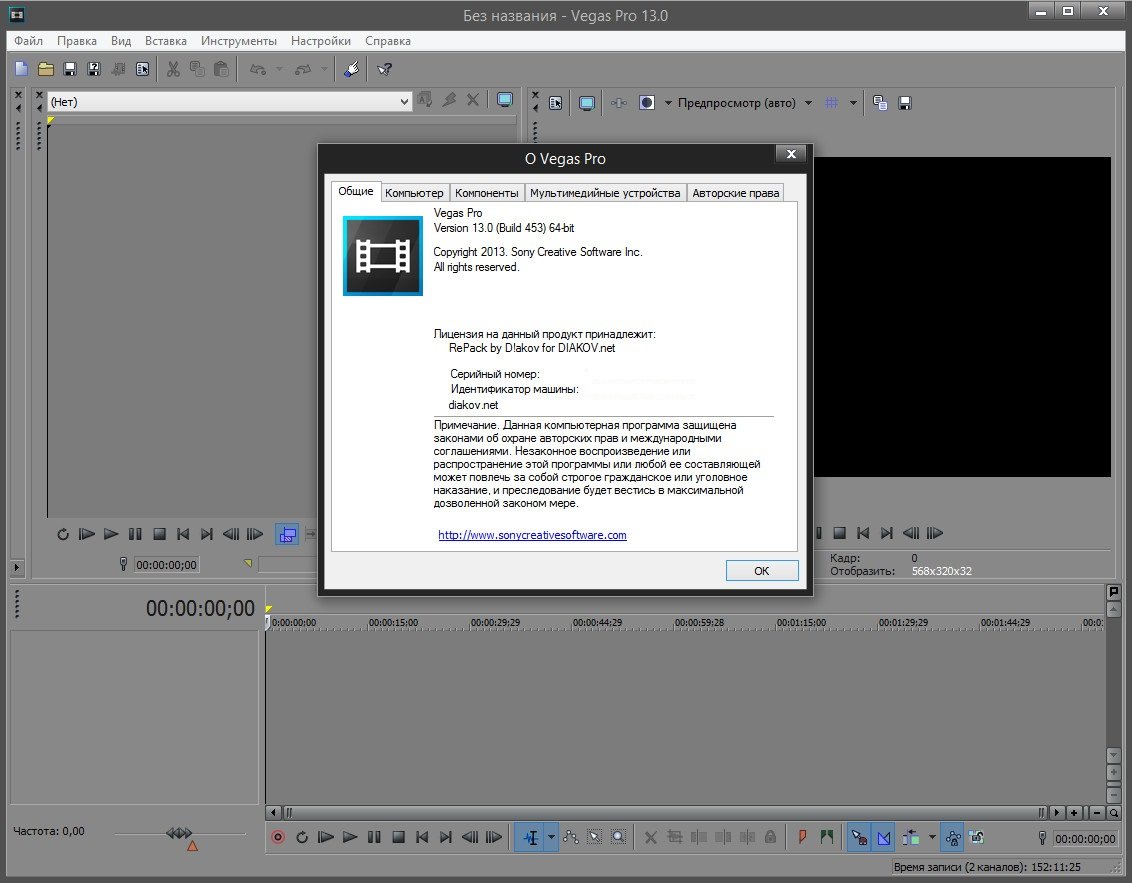Image resolution: width=1132 pixels, height=883 pixels.
Task: Click the 00:00:15:00 mark on timeline ruler
Action: coord(393,622)
